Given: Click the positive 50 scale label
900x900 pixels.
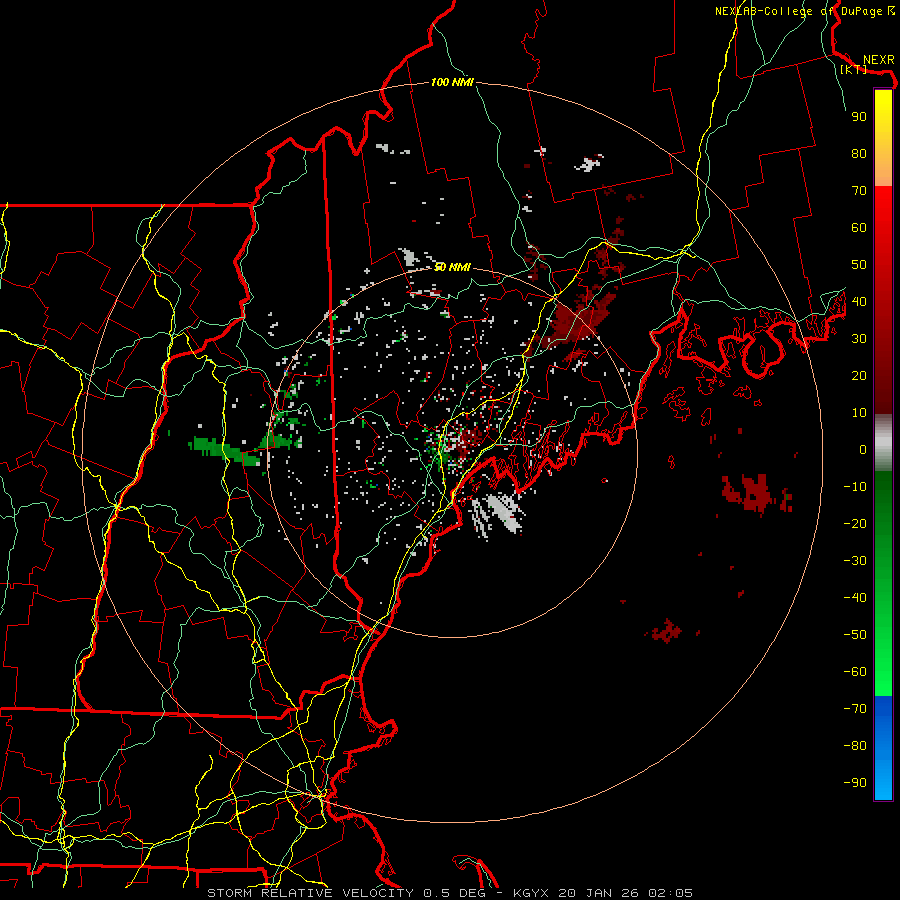Looking at the screenshot, I should [859, 265].
